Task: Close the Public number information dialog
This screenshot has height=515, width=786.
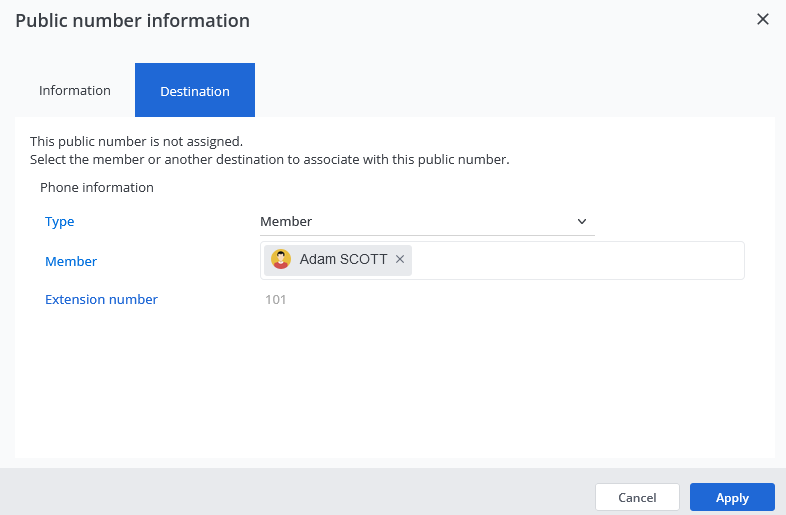Action: point(763,19)
